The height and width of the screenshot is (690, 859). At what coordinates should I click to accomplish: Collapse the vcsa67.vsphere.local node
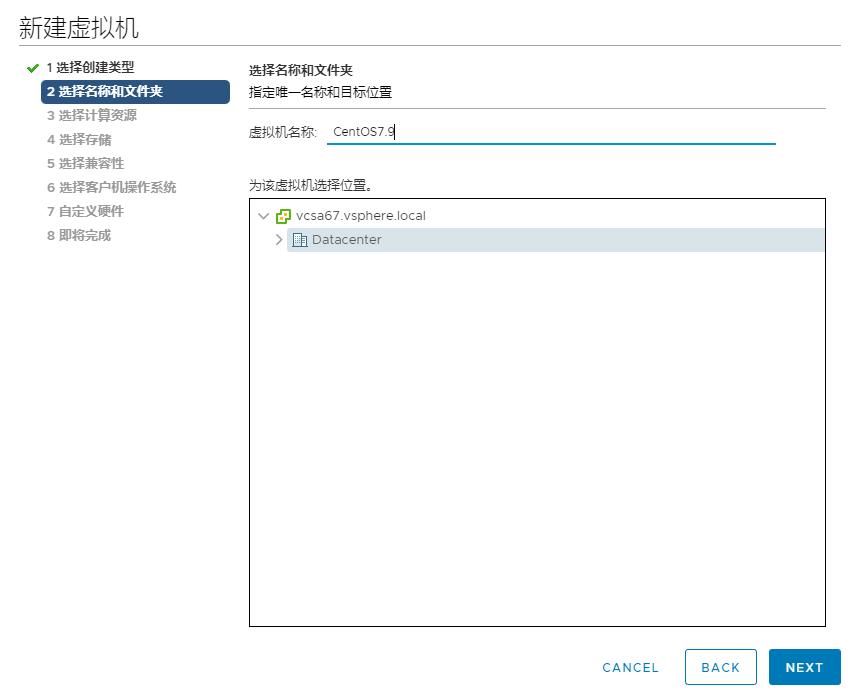tap(263, 215)
